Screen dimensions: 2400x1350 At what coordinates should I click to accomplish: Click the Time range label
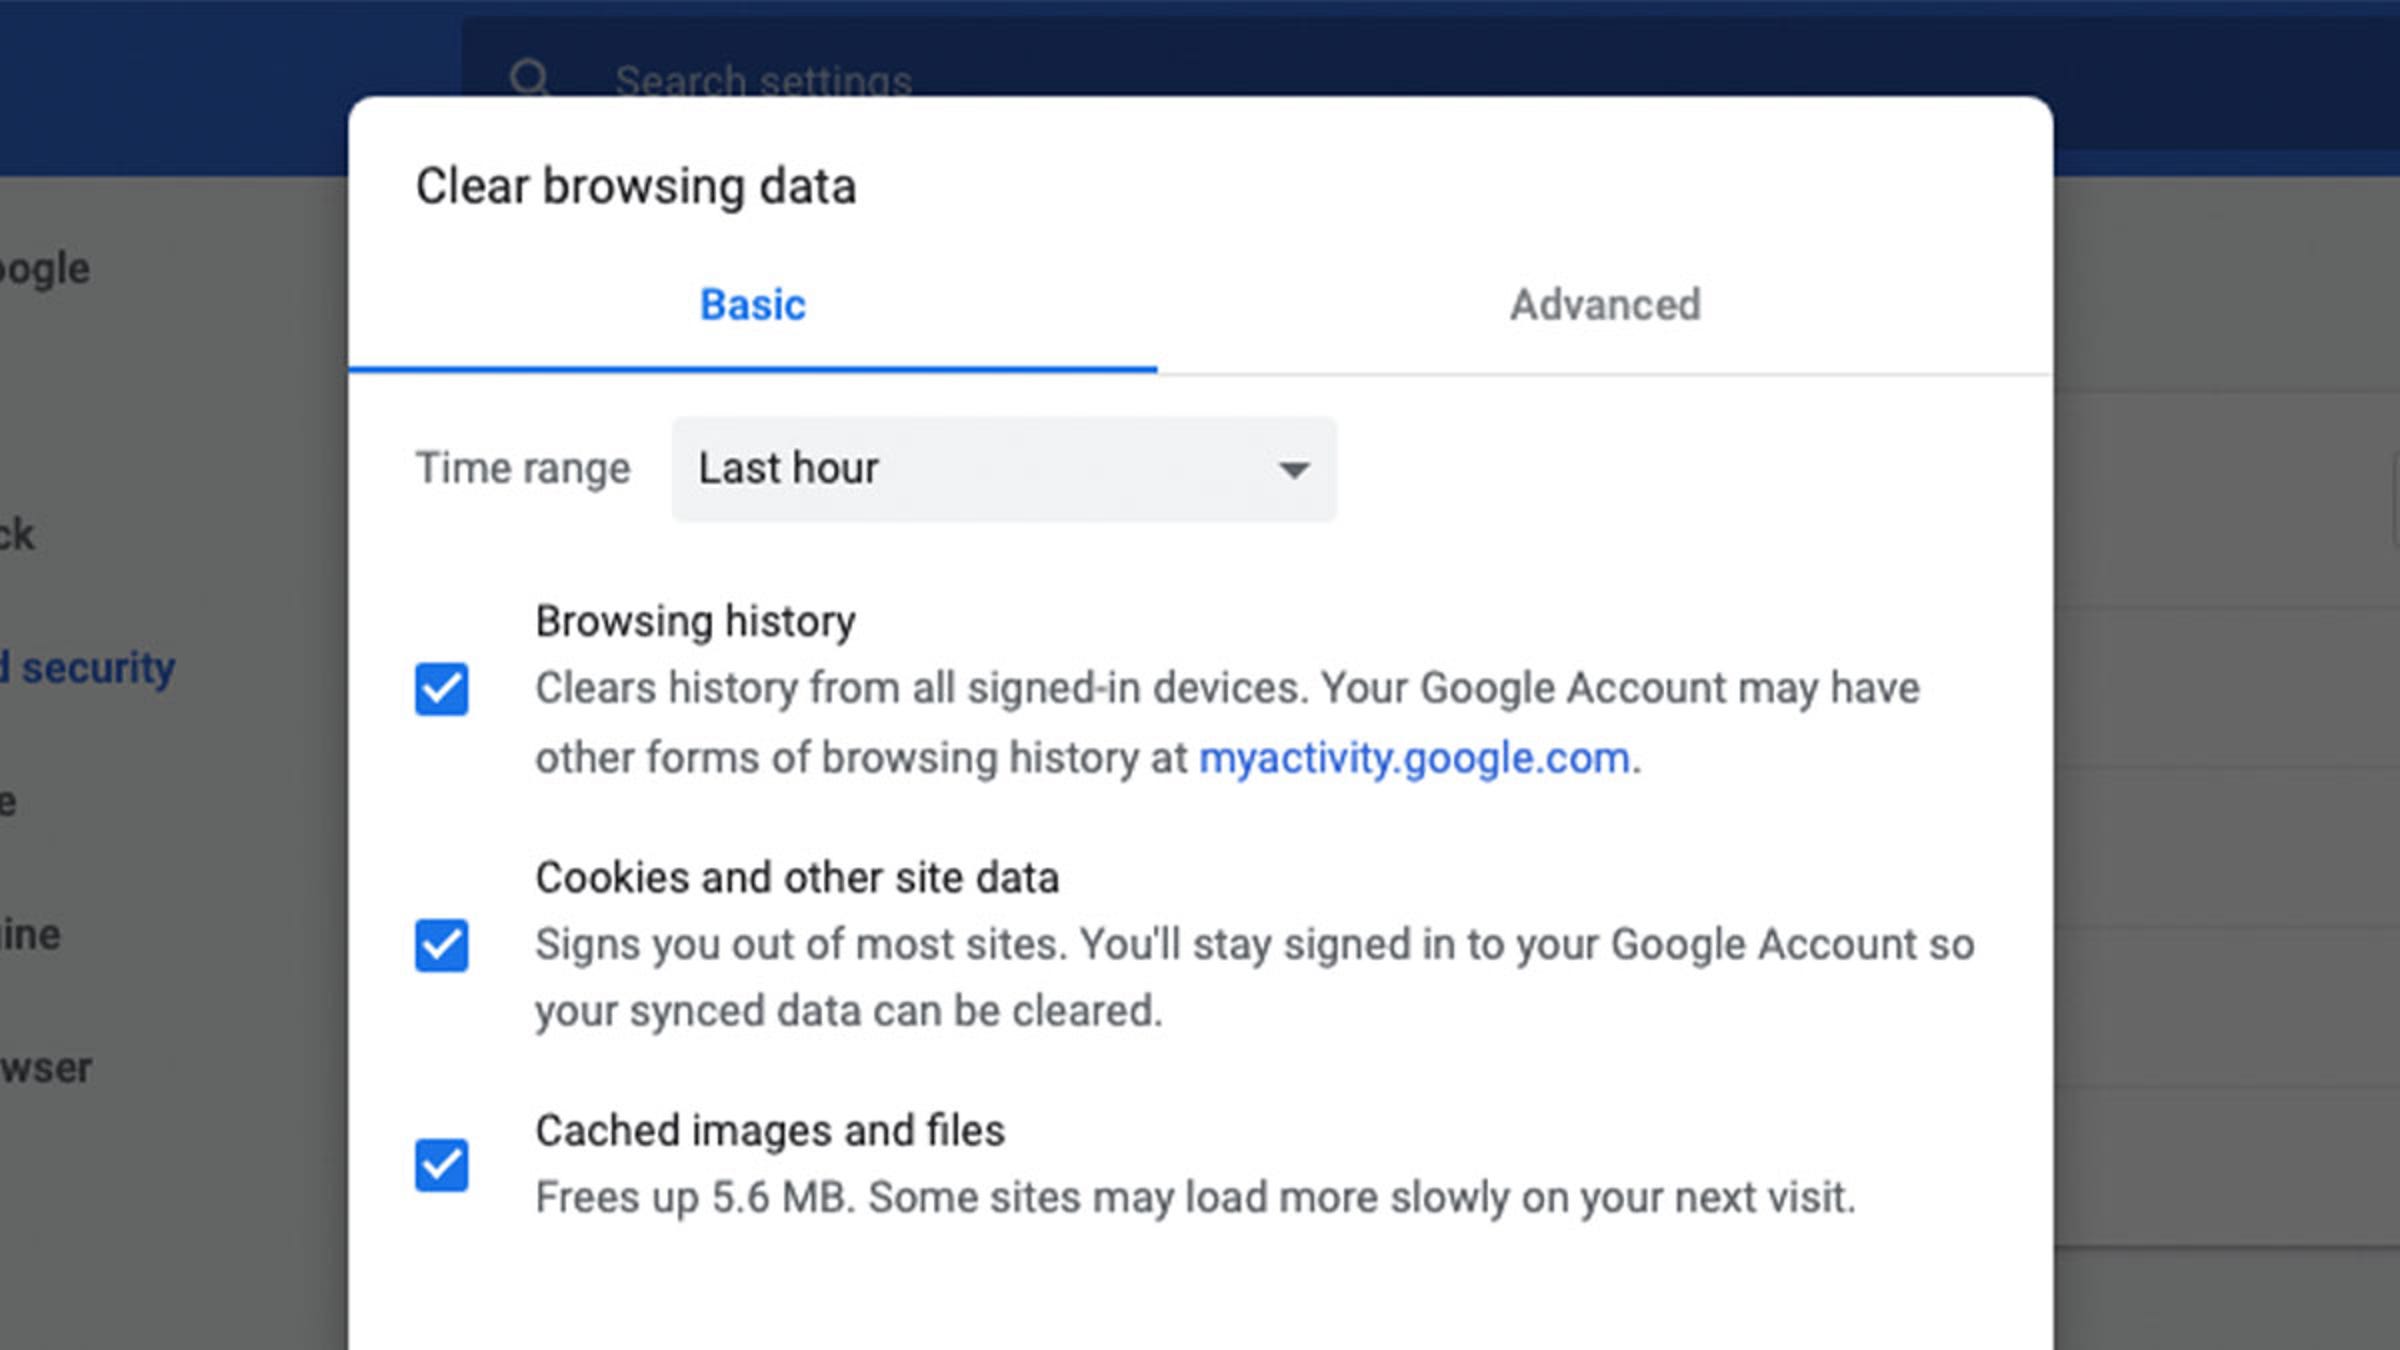pos(523,468)
